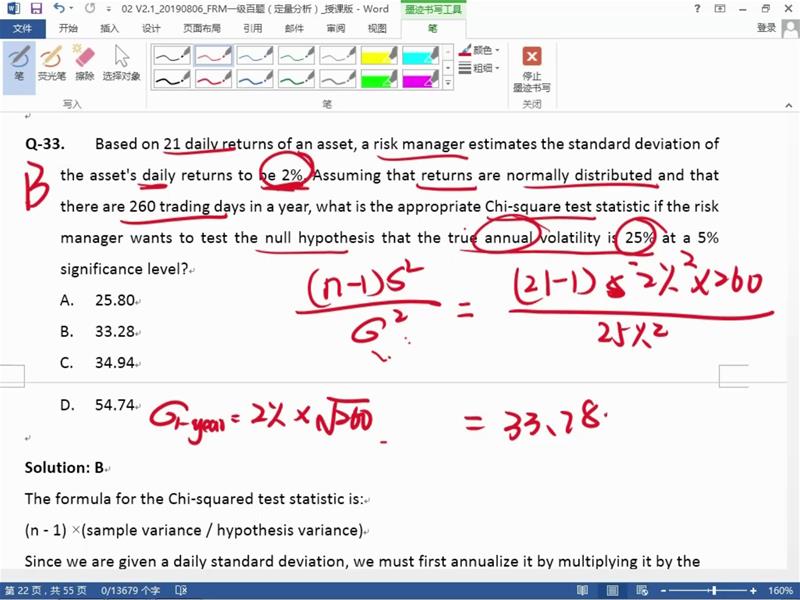Open Ribbon Display Options
The image size is (800, 600).
pos(720,9)
